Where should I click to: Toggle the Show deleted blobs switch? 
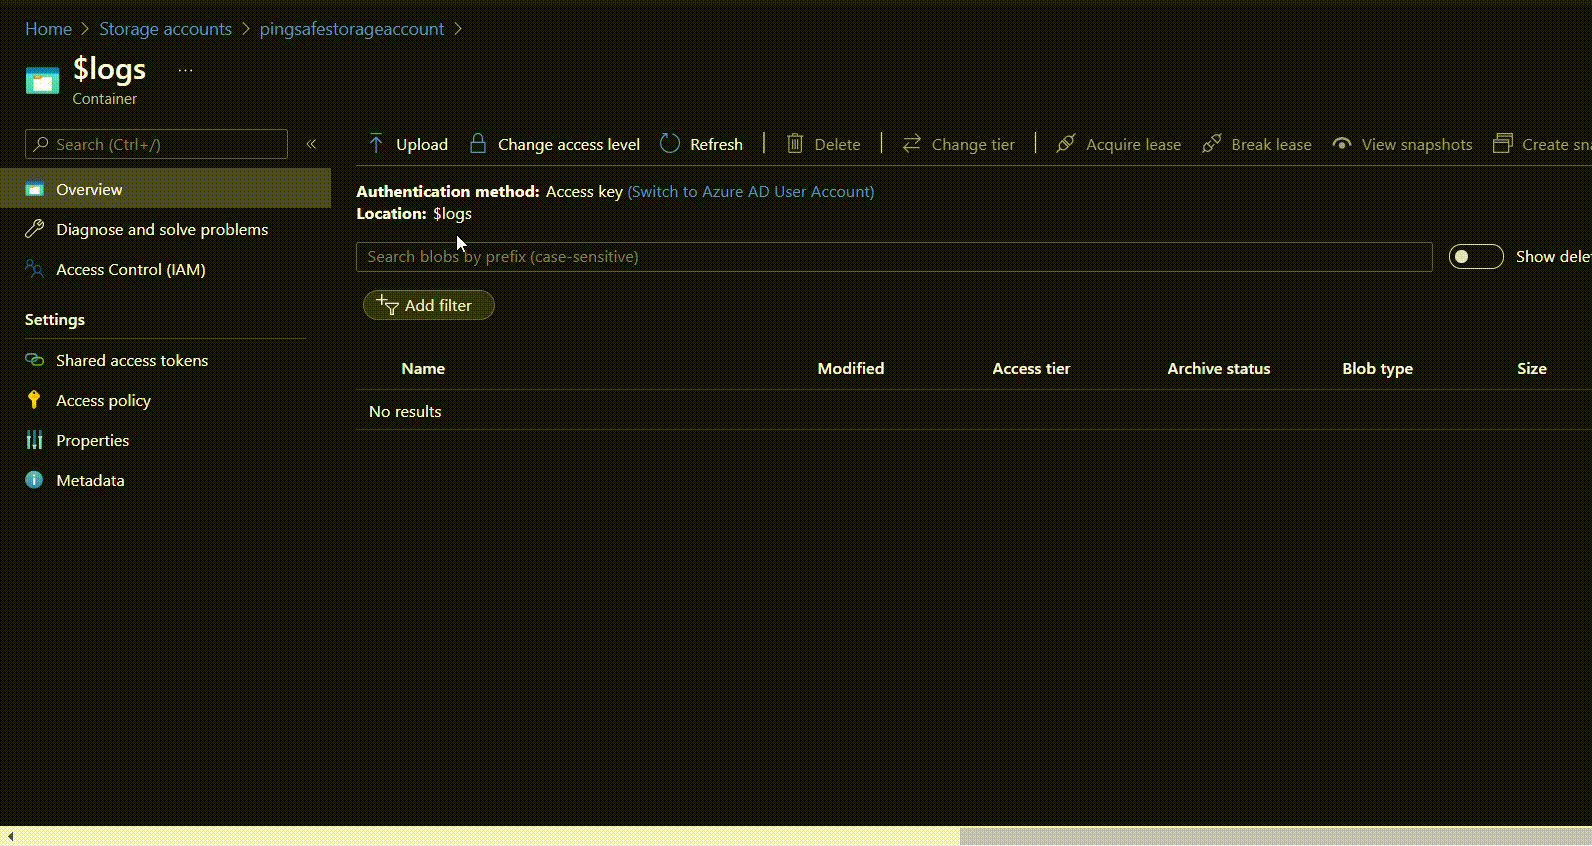coord(1475,257)
